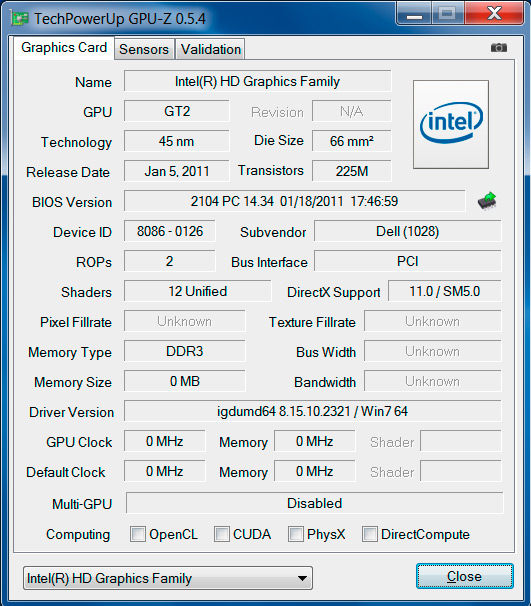Click the DirectX Support field 11.0 / SM5.0
Screen dimensions: 531x606
pyautogui.click(x=444, y=291)
